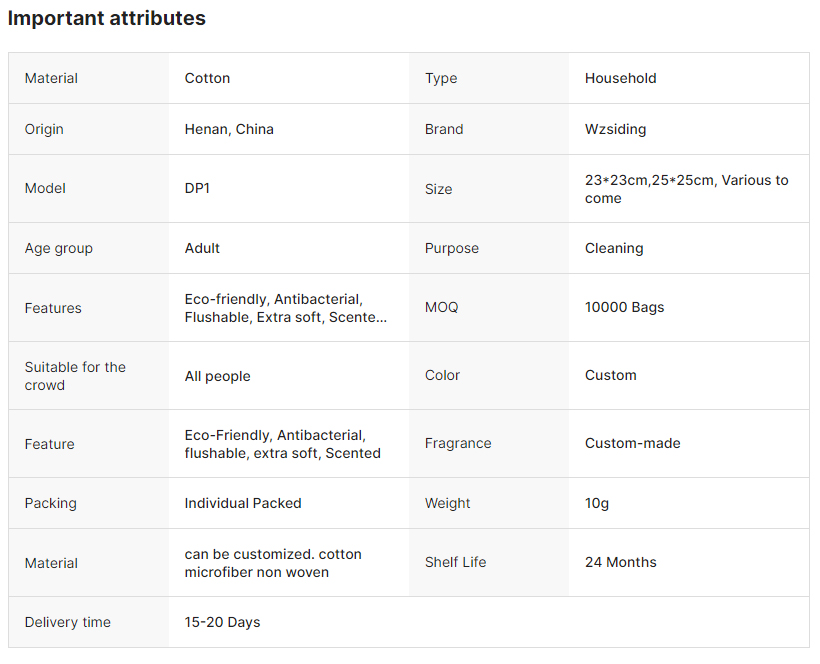Select the All people value
Image resolution: width=820 pixels, height=664 pixels.
click(217, 376)
